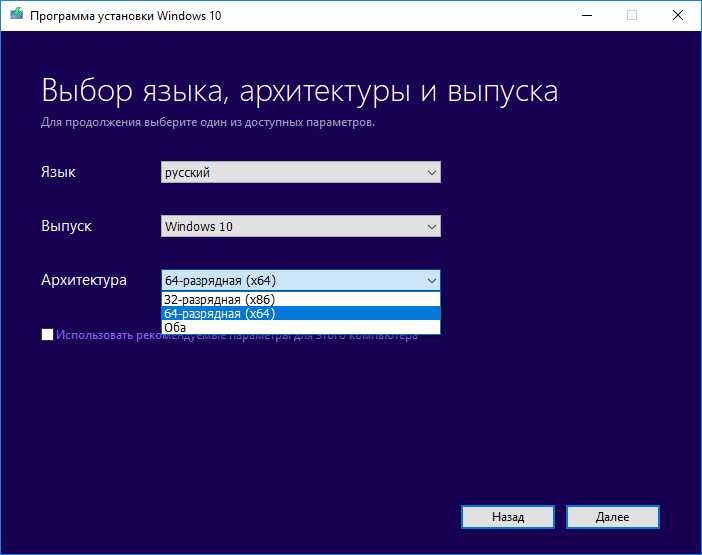
Task: Click the 'Для продолжения выберите' subtitle text
Action: coord(208,122)
